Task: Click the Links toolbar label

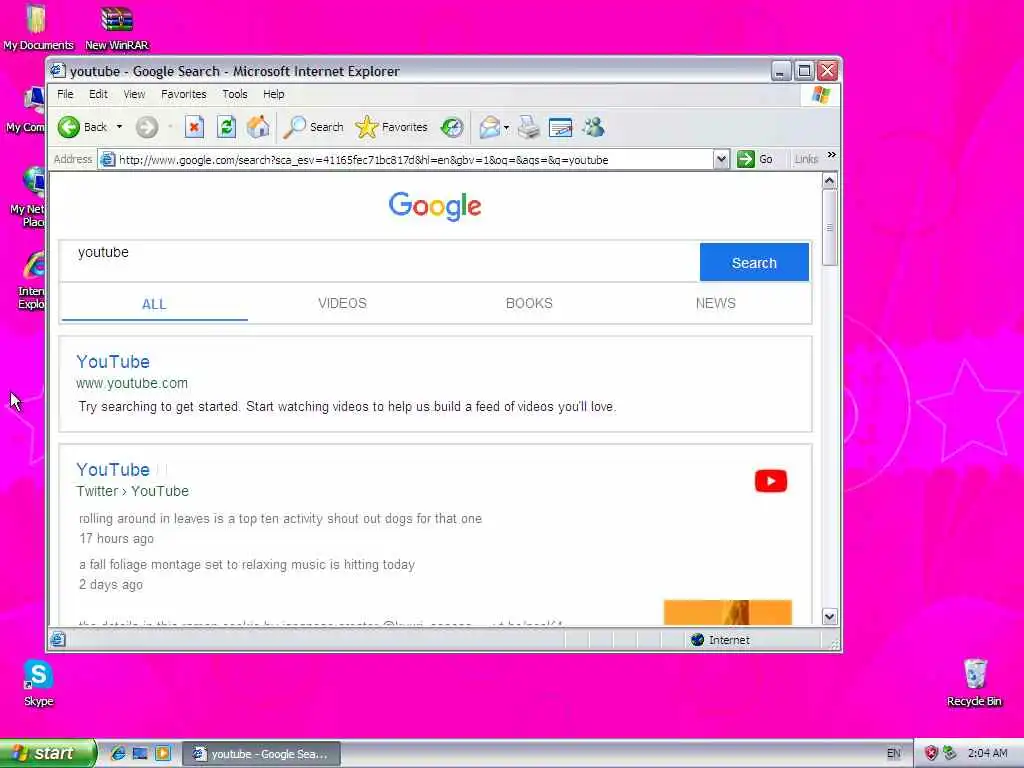Action: (x=806, y=159)
